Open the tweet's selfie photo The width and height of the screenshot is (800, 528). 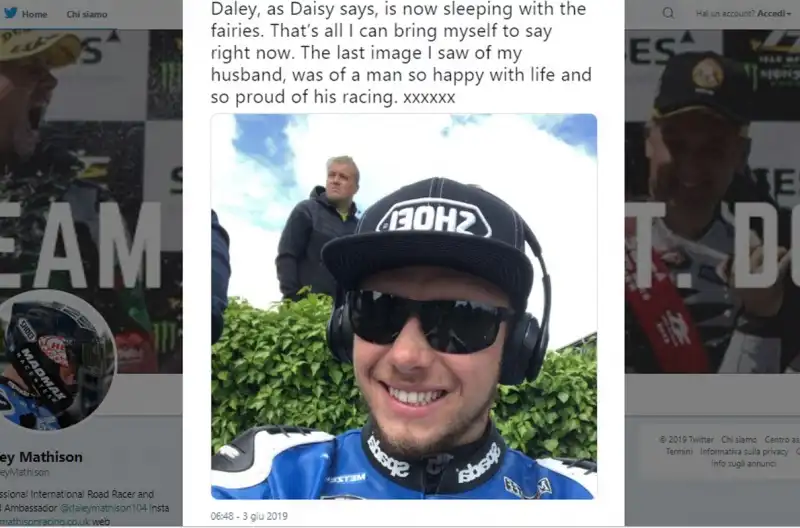click(404, 306)
